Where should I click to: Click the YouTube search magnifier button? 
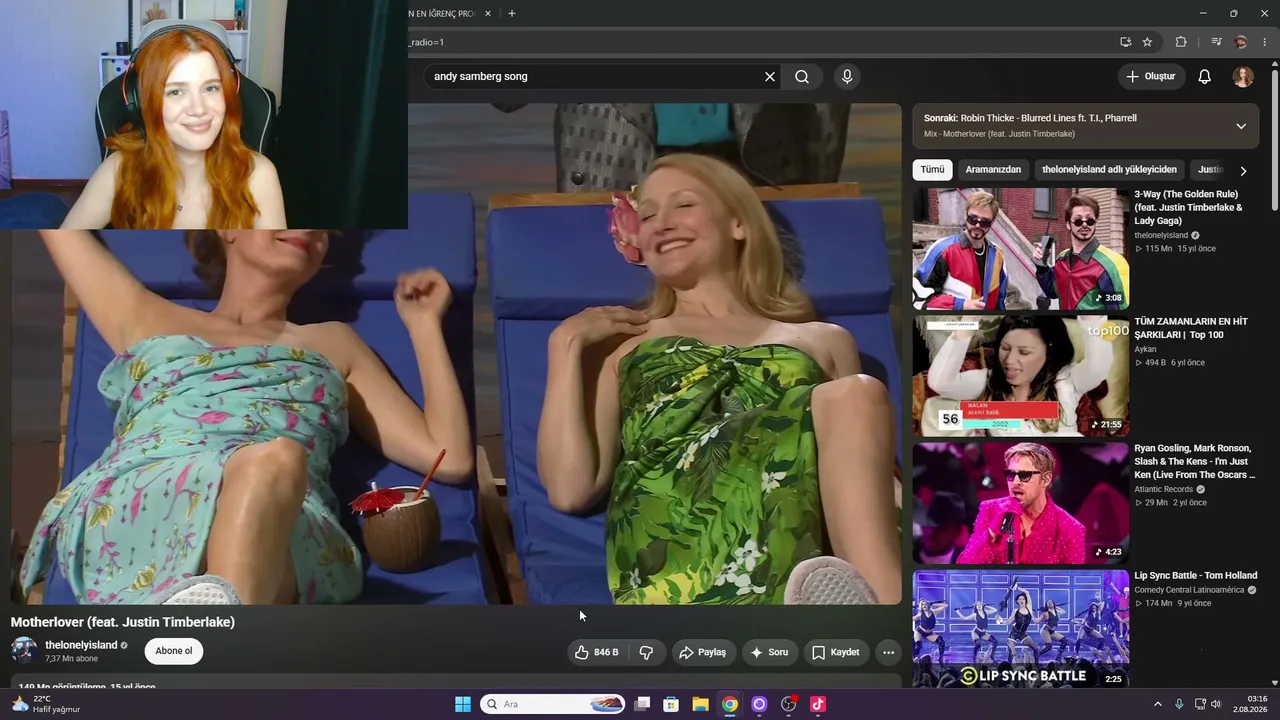(x=802, y=77)
